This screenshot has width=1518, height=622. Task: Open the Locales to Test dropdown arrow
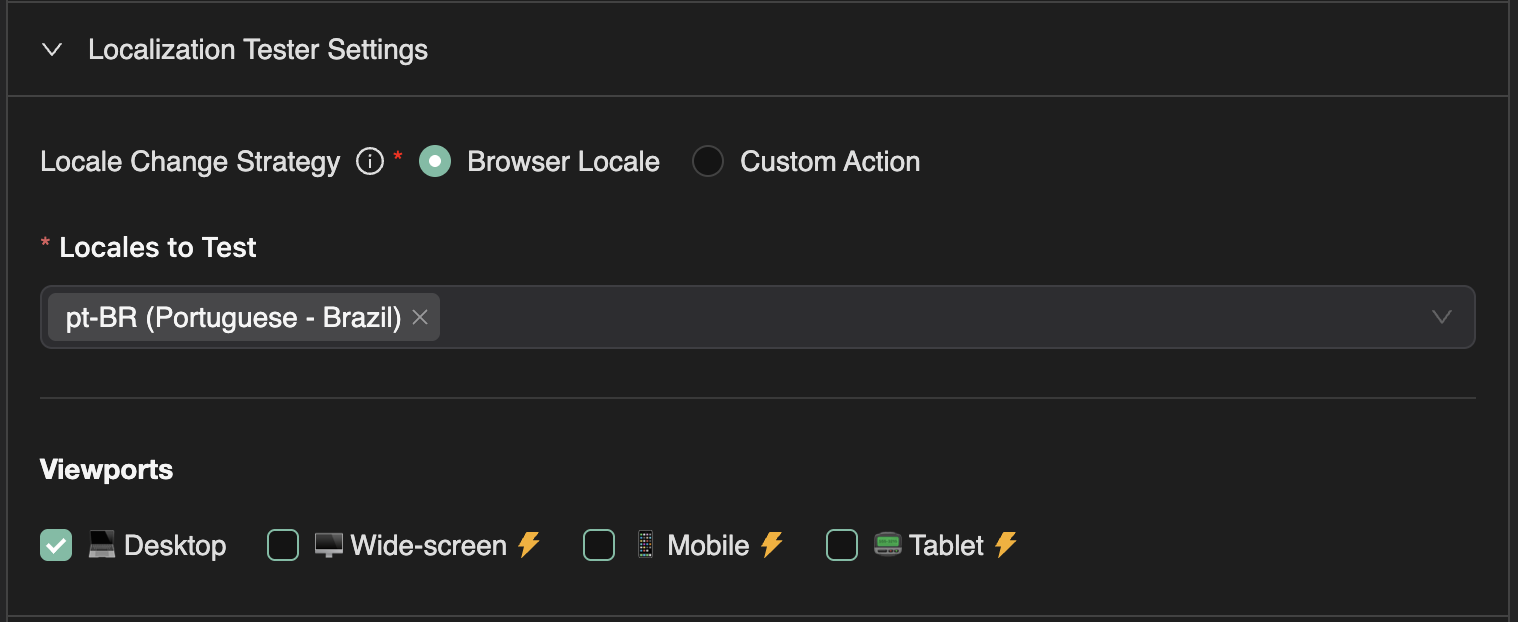1441,317
